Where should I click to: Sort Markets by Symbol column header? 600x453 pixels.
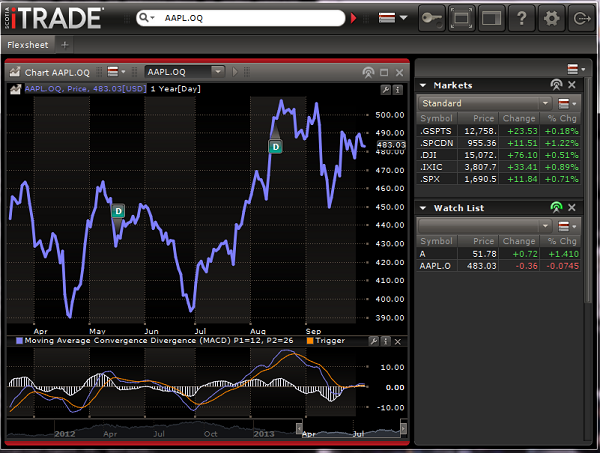pyautogui.click(x=437, y=118)
